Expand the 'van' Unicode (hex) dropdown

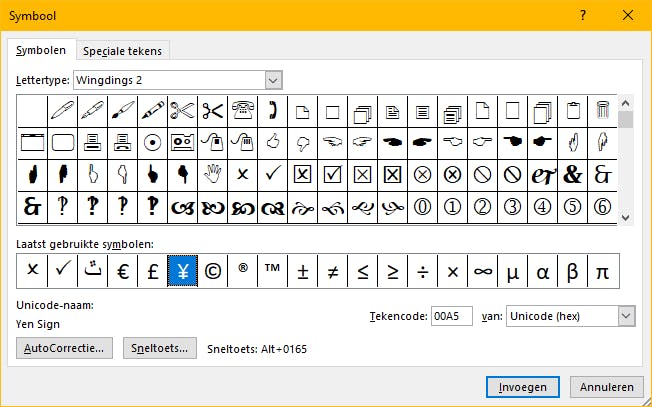coord(626,316)
